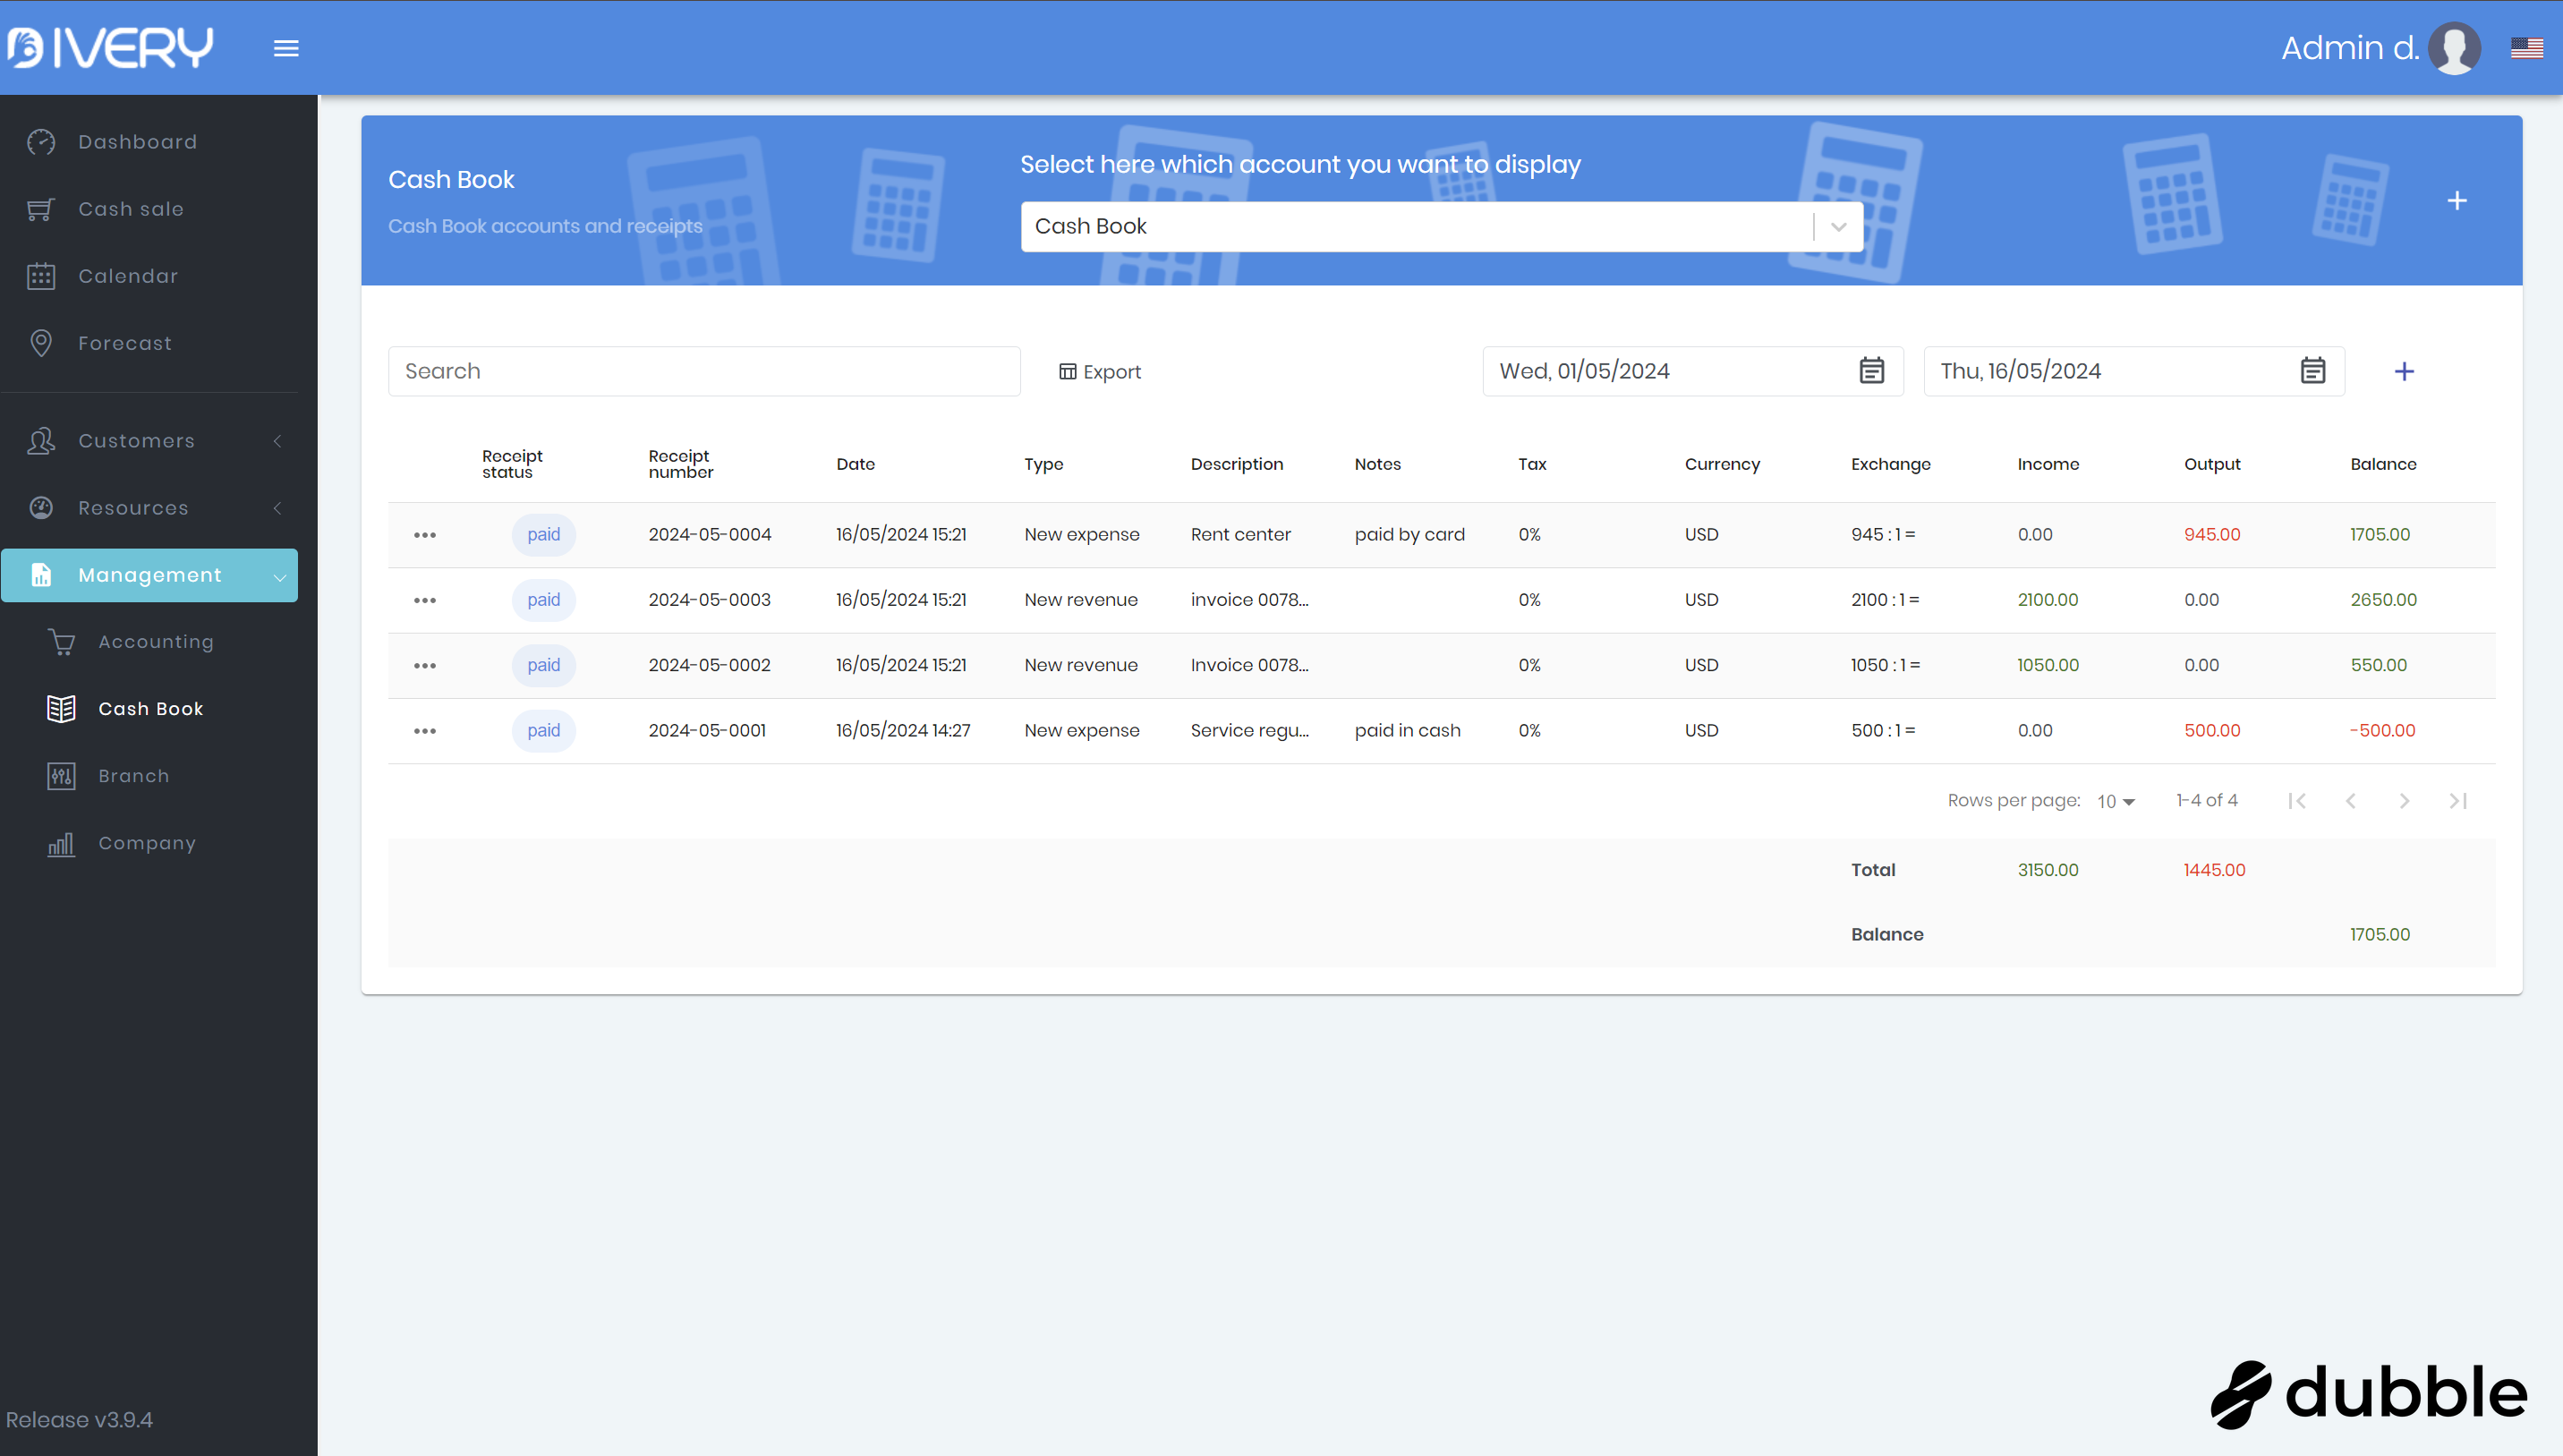Collapse the Management sidebar menu

point(150,575)
